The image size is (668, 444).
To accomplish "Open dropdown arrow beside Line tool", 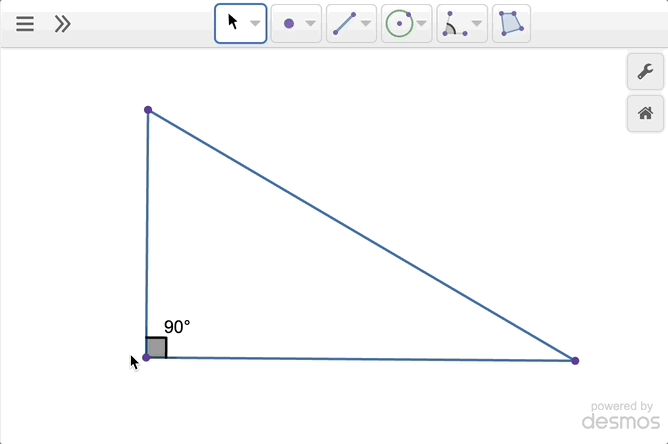I will pyautogui.click(x=365, y=24).
